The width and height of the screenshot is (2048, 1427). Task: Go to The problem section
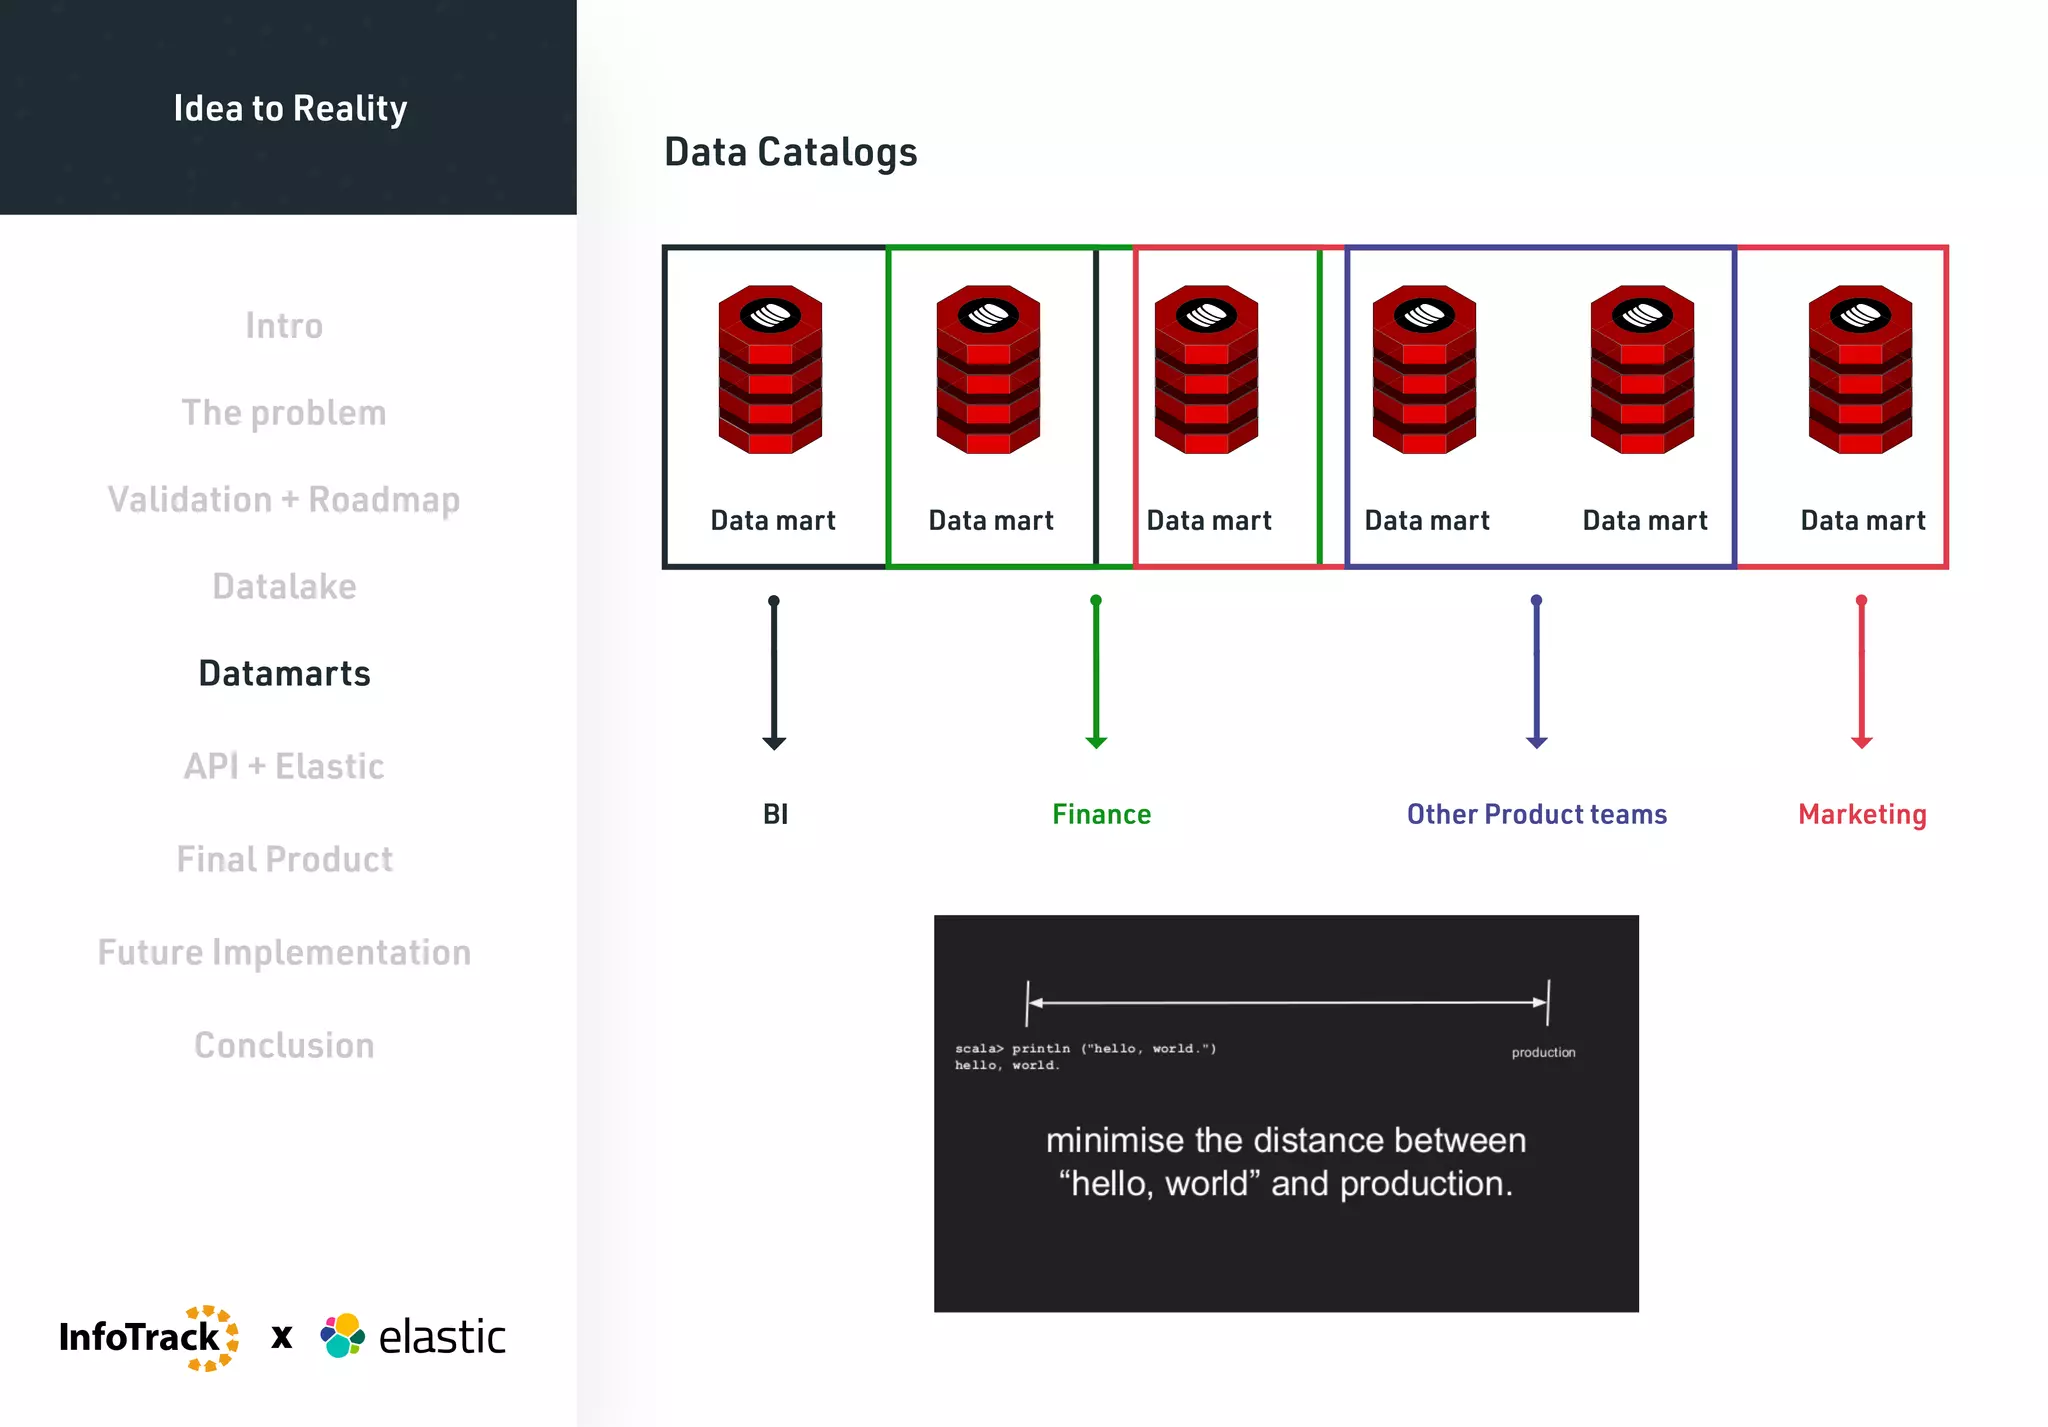point(284,413)
